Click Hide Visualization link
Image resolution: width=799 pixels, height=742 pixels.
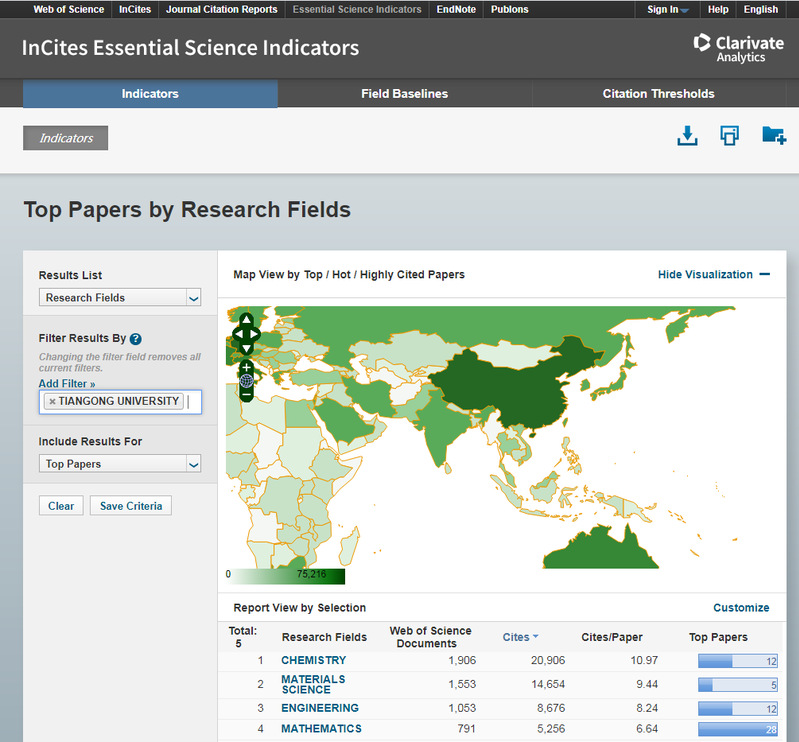(705, 274)
